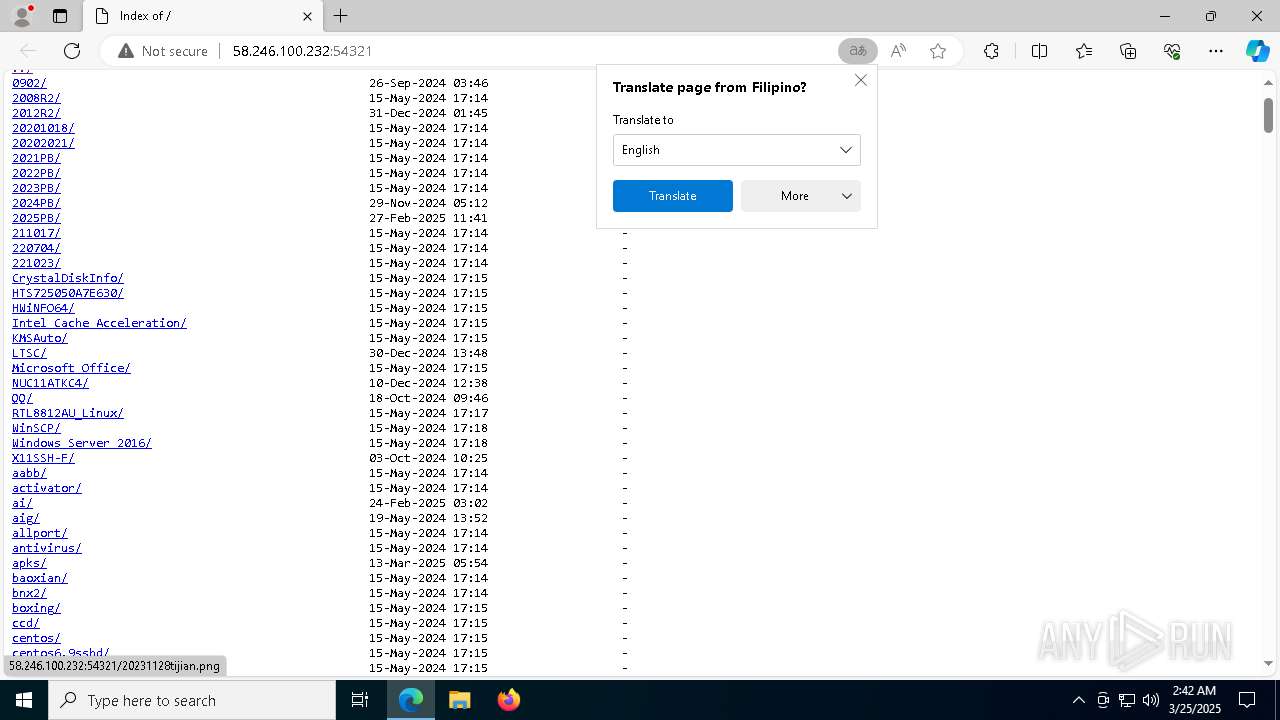Open the 0902/ directory link
1280x720 pixels.
coord(29,83)
